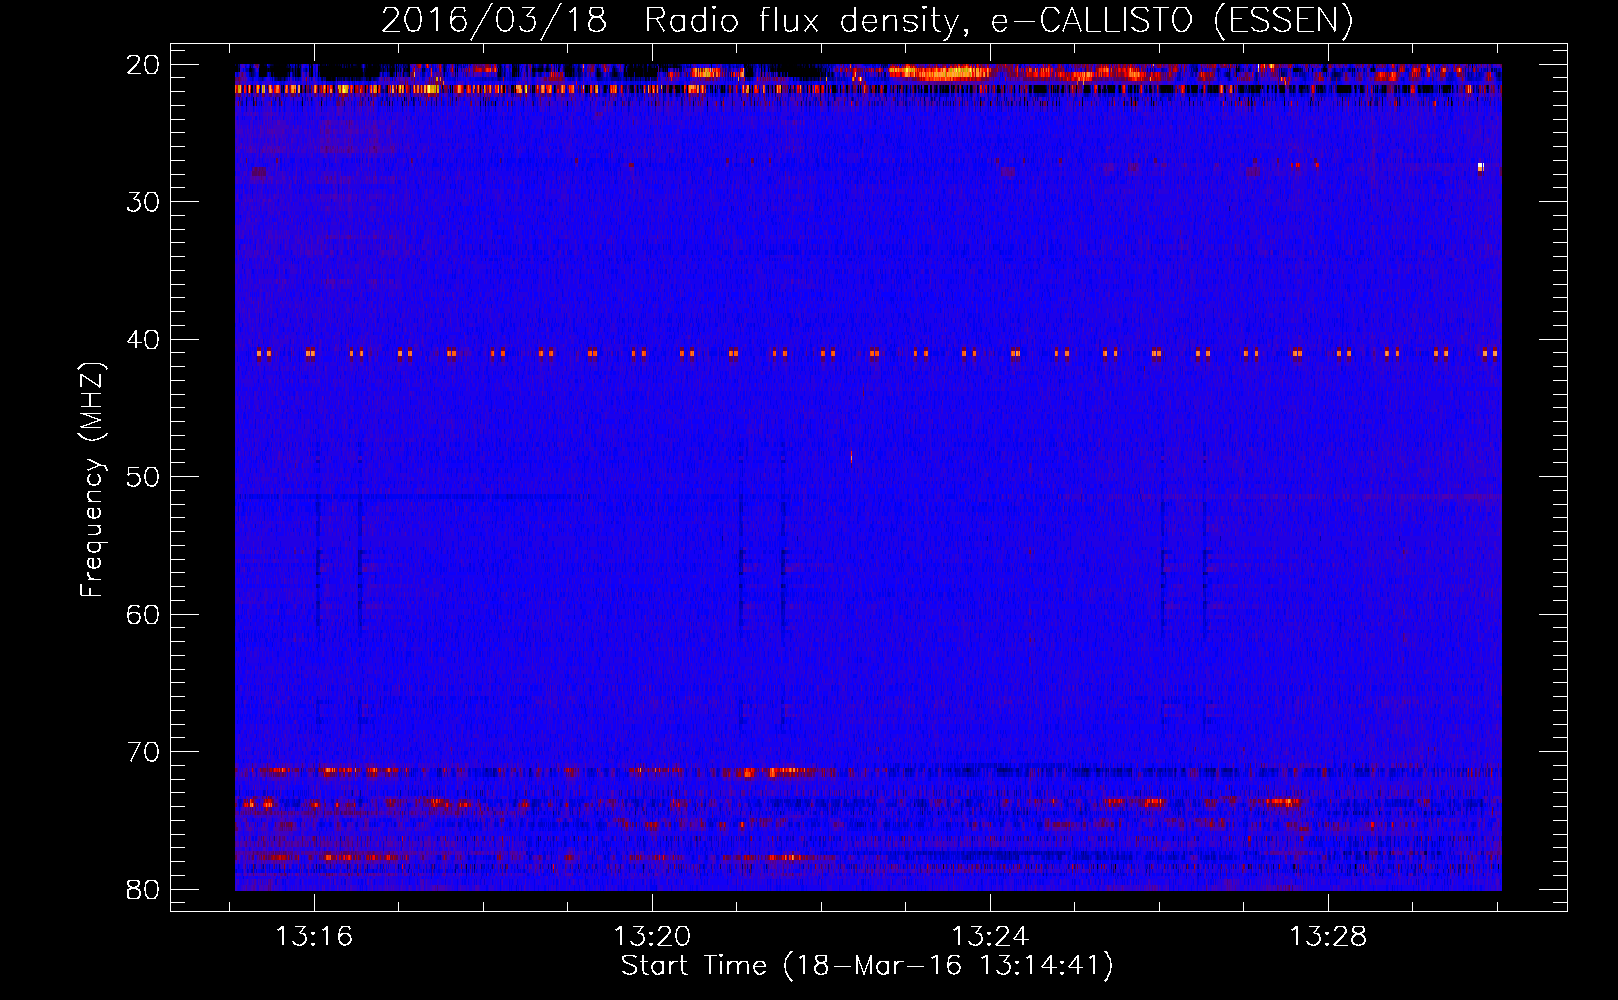
Task: Click the 70 frequency tick label
Action: click(x=143, y=752)
